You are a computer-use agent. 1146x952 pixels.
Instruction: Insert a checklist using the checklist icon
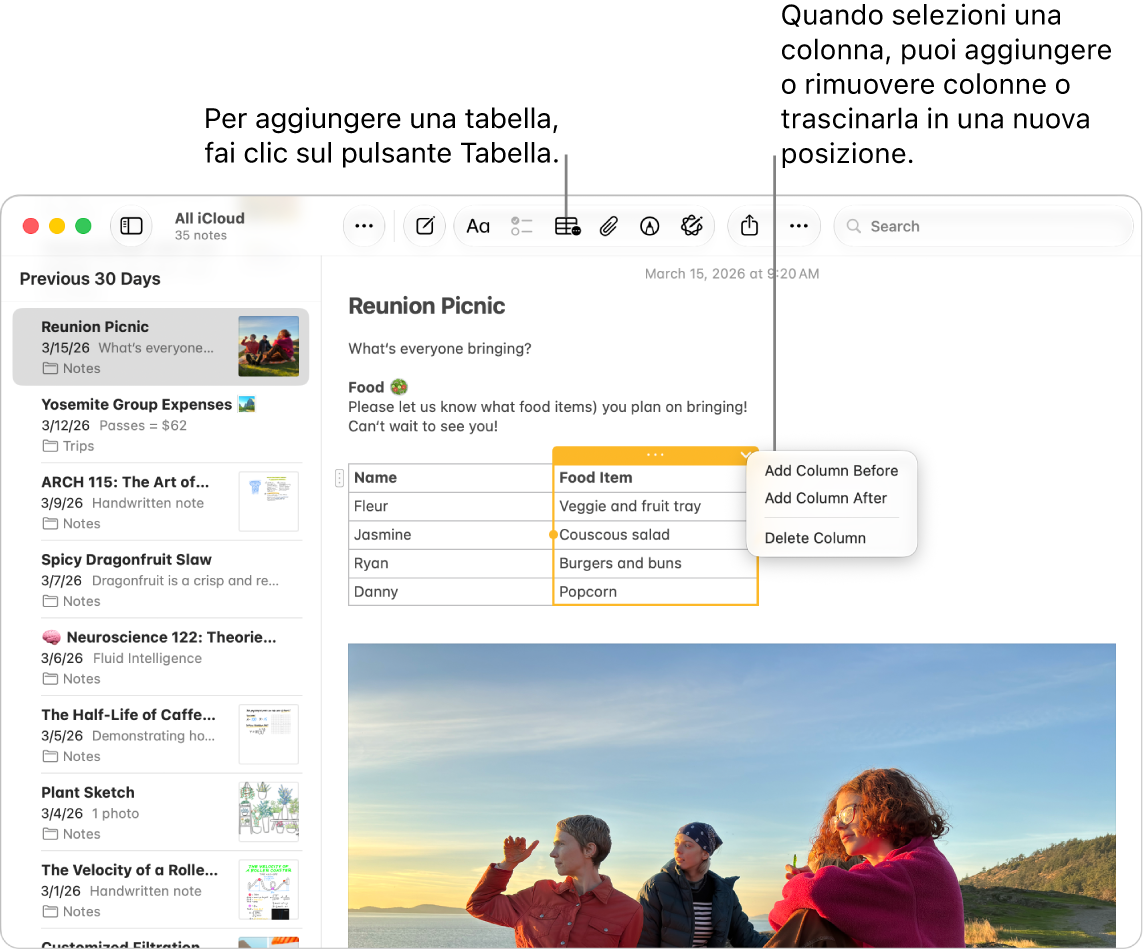[x=522, y=226]
